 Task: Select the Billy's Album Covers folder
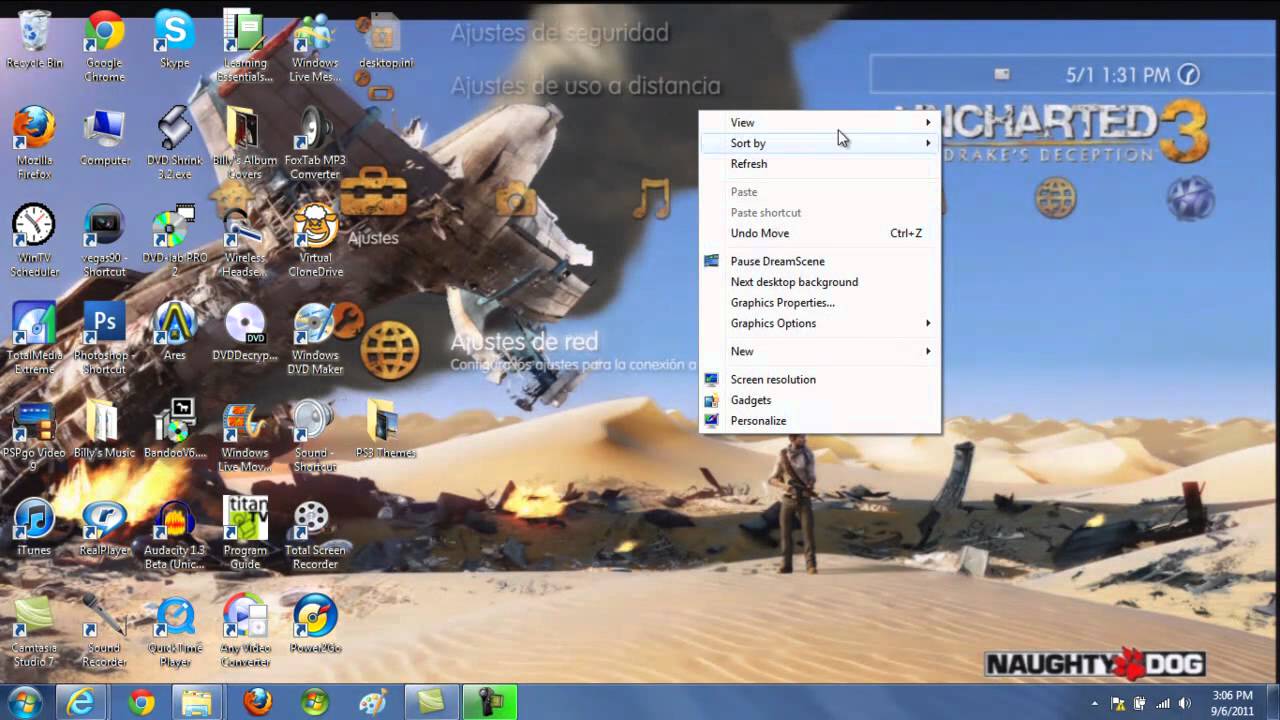pyautogui.click(x=245, y=143)
